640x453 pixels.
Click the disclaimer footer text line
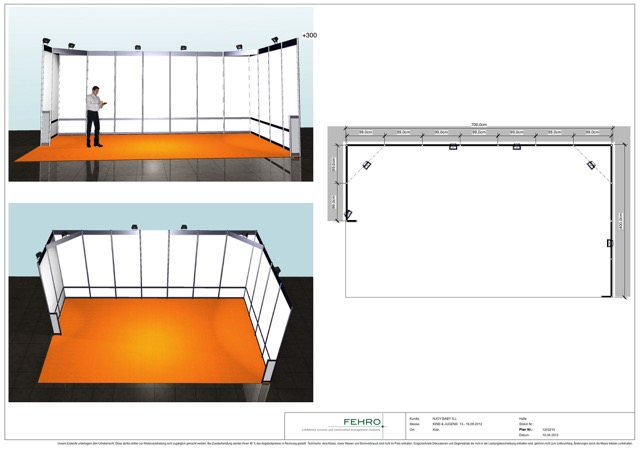tap(320, 444)
